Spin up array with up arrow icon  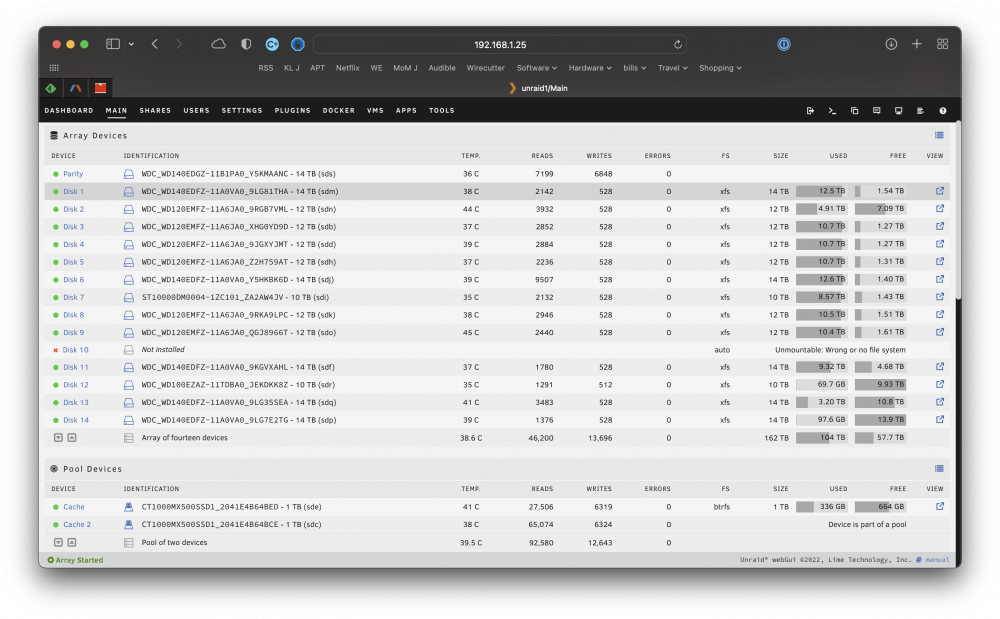pos(72,438)
